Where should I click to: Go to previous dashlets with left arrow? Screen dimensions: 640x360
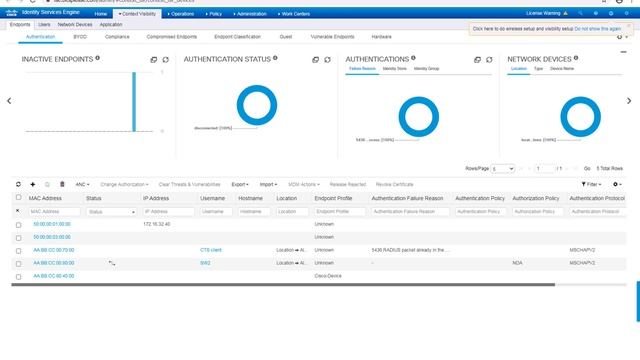[9, 101]
